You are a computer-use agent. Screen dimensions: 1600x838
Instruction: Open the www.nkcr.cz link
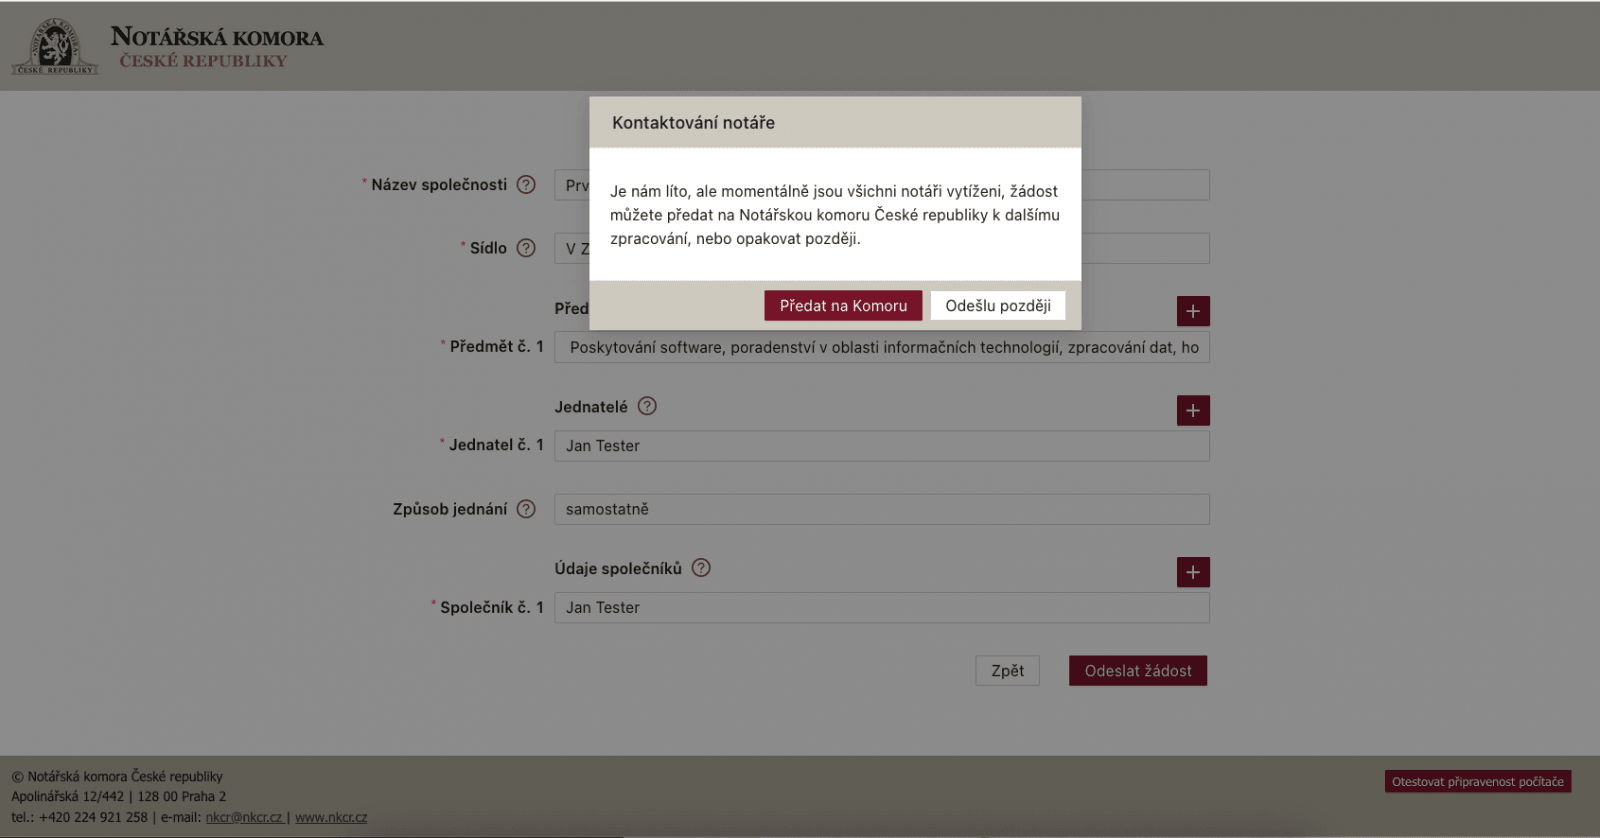[x=331, y=817]
